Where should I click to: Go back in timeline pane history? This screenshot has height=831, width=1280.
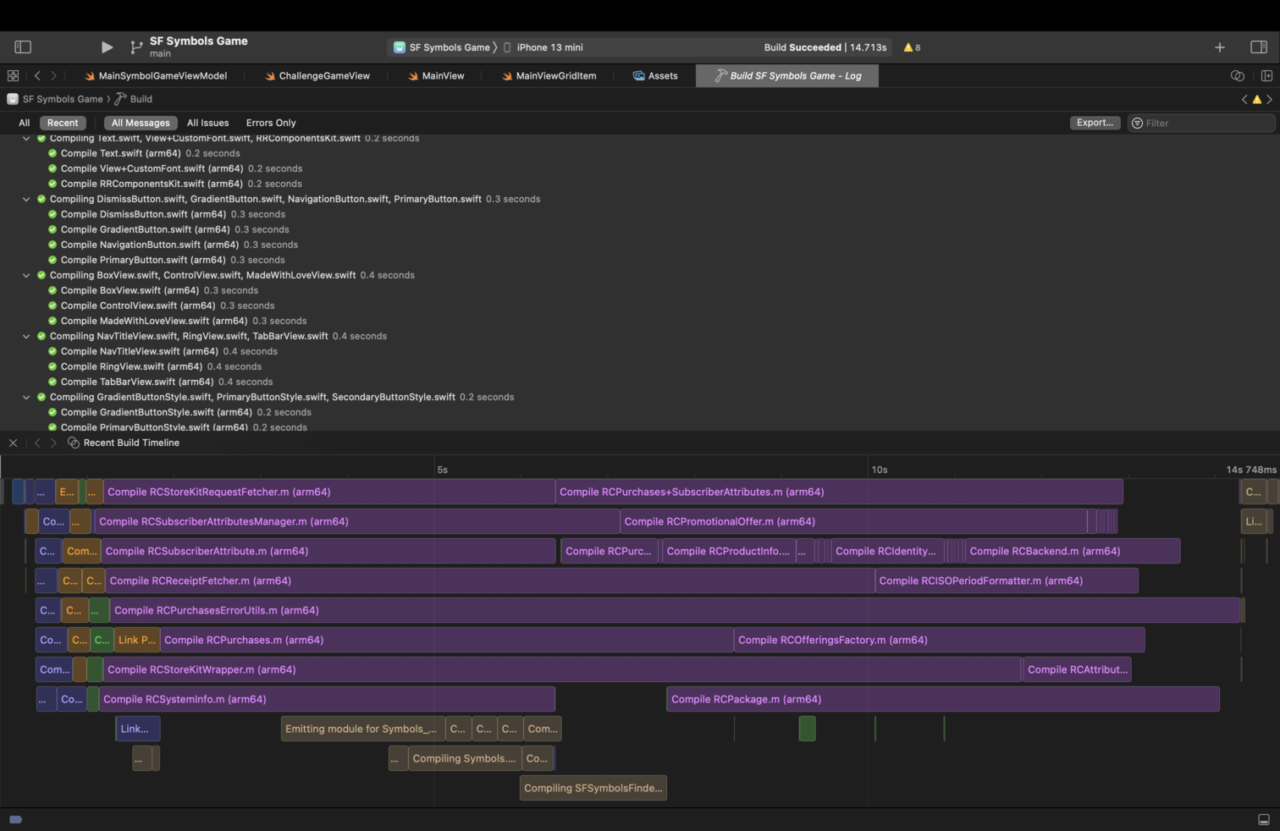pos(37,443)
